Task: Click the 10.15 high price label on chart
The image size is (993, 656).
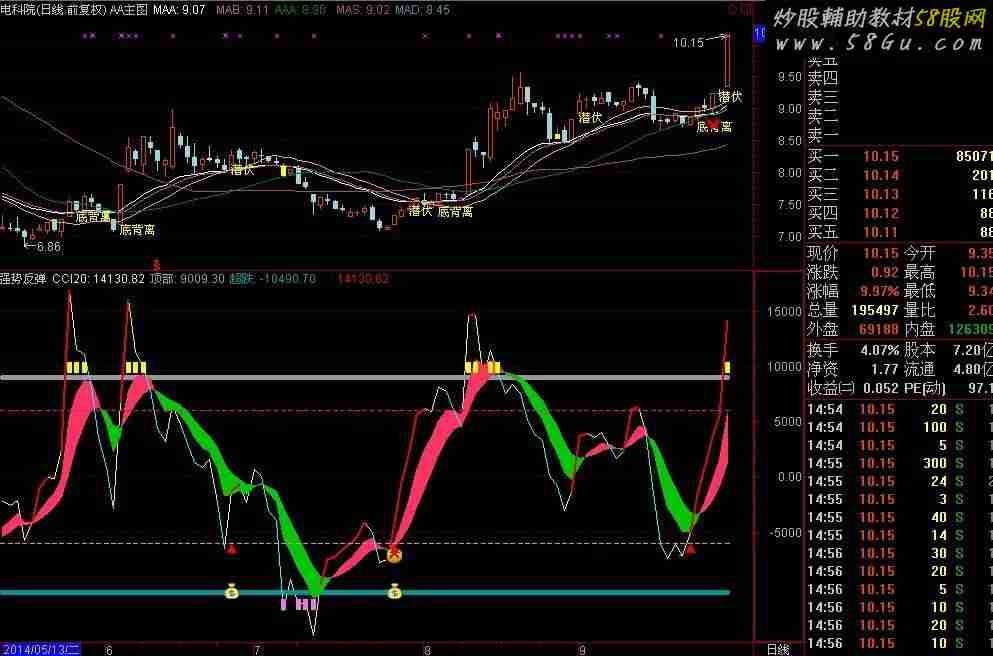Action: click(x=688, y=43)
